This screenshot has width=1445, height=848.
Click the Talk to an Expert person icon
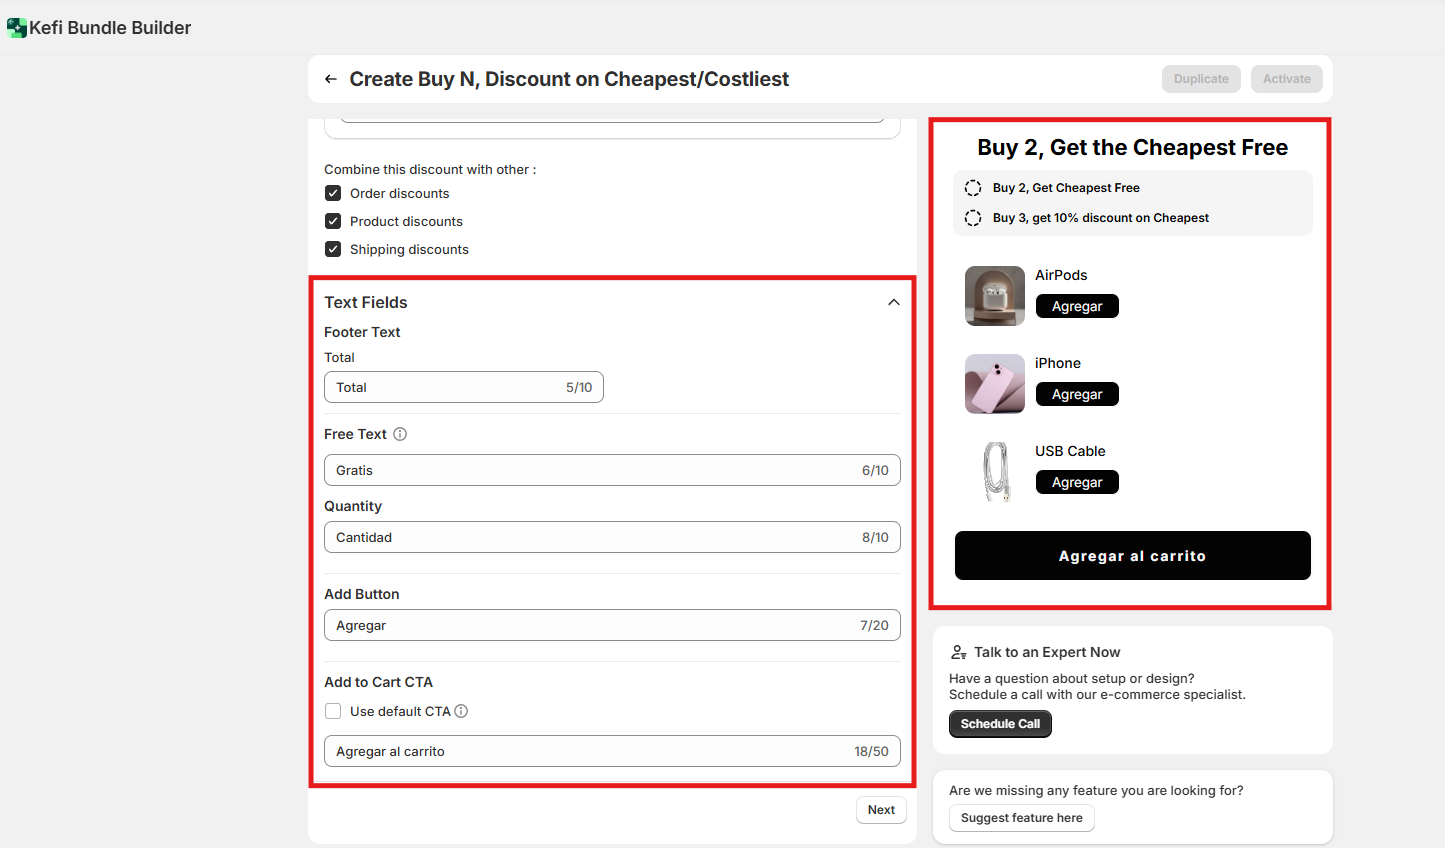point(958,652)
